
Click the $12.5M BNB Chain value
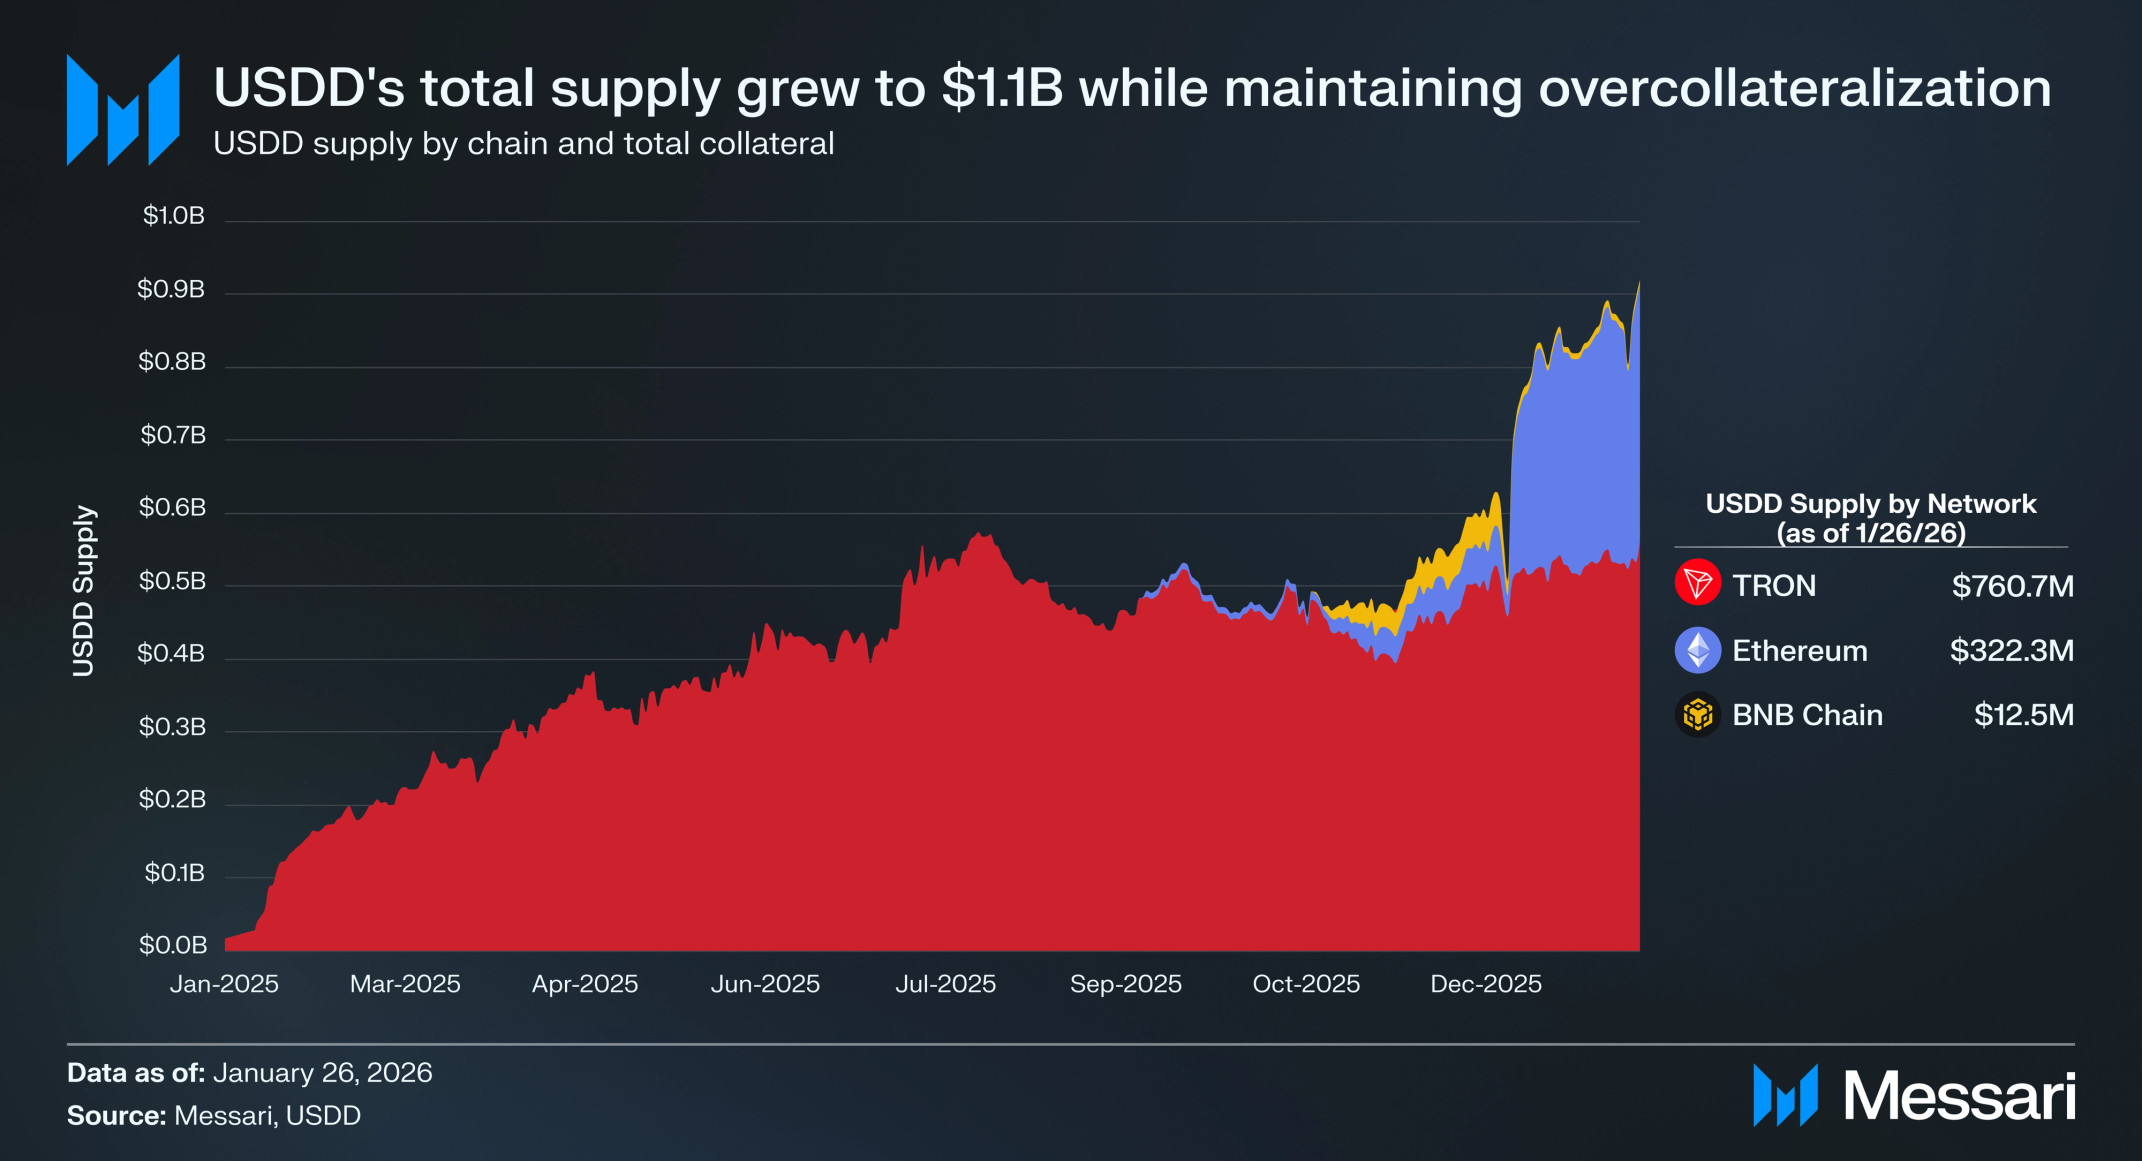coord(2023,715)
